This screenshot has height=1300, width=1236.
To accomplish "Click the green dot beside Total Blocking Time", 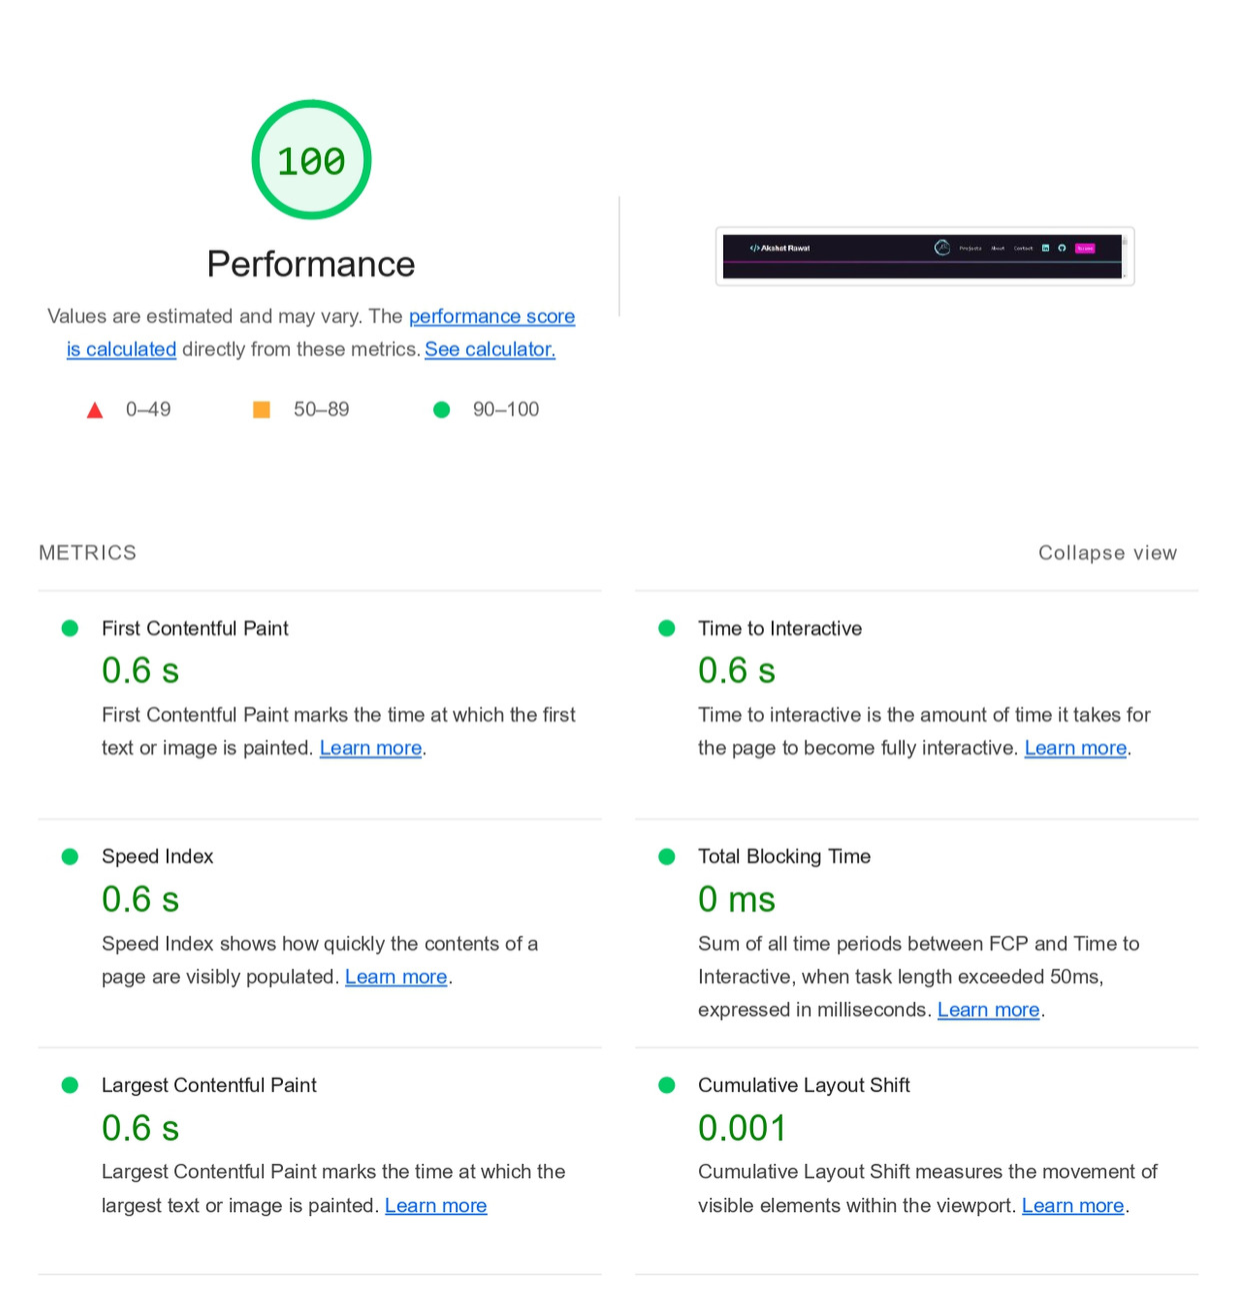I will [x=666, y=856].
